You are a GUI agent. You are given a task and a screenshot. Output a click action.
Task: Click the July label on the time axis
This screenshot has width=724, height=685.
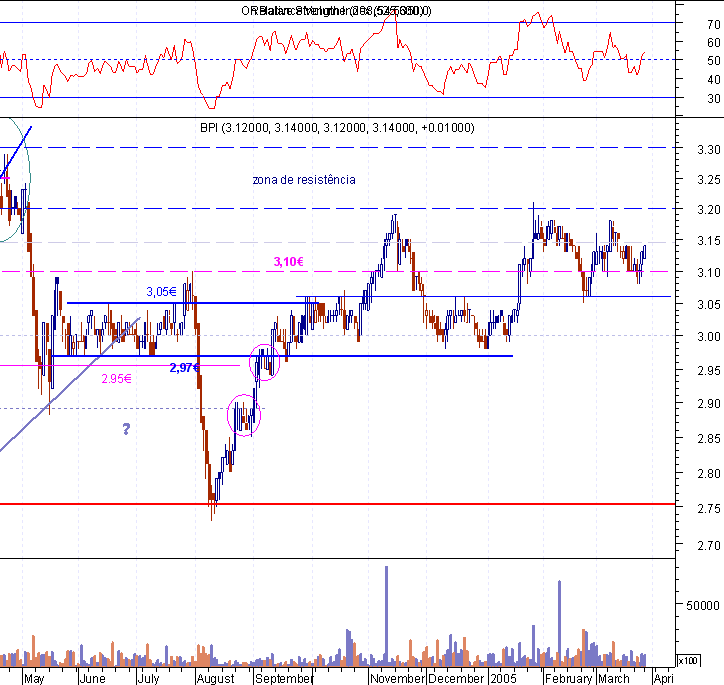coord(148,679)
